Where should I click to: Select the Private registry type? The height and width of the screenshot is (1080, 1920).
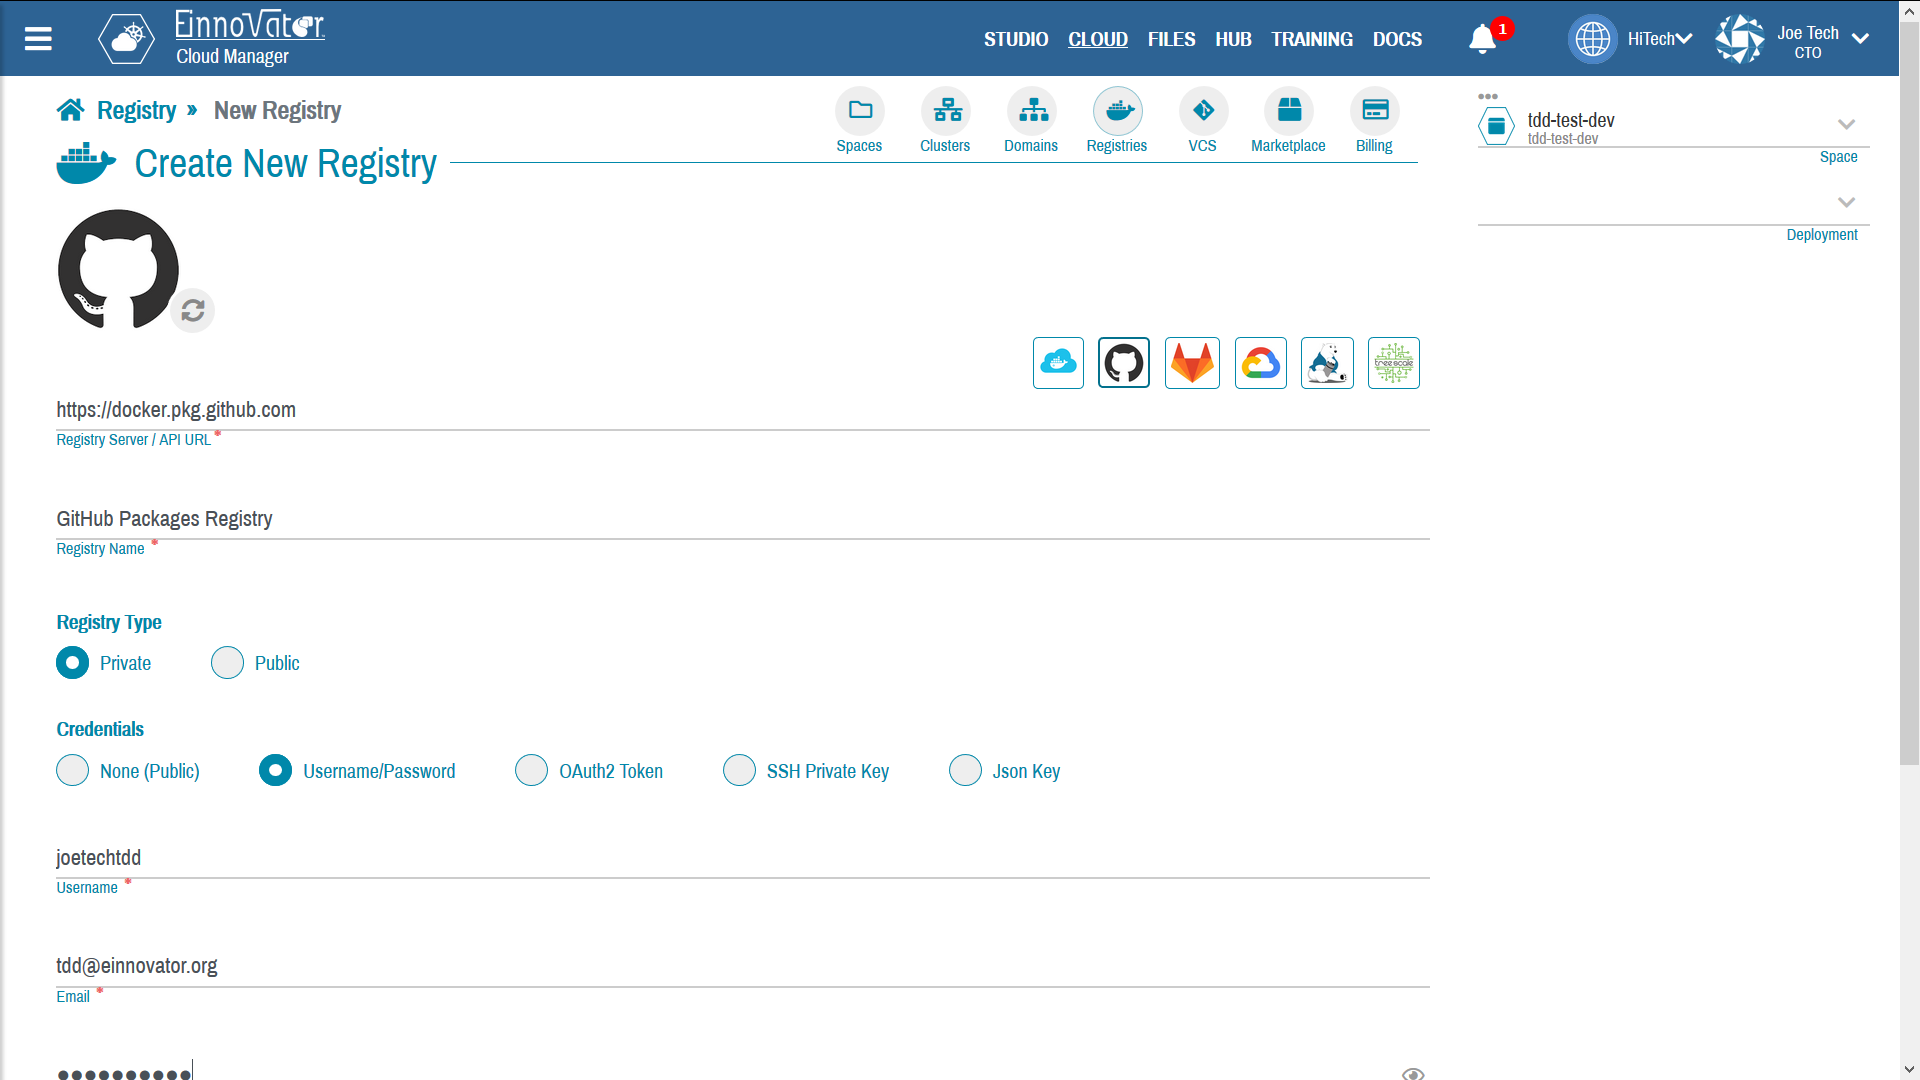click(x=73, y=663)
